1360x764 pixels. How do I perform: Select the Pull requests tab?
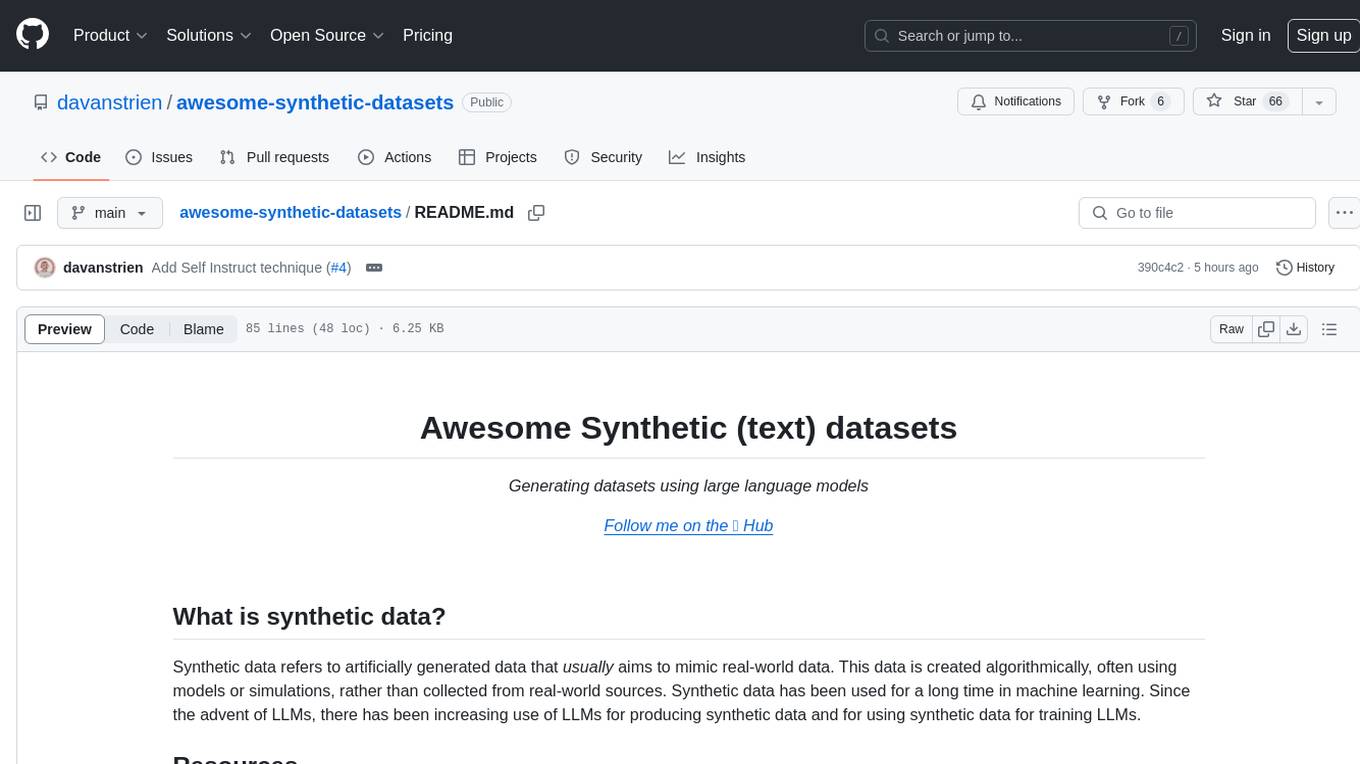[x=274, y=157]
